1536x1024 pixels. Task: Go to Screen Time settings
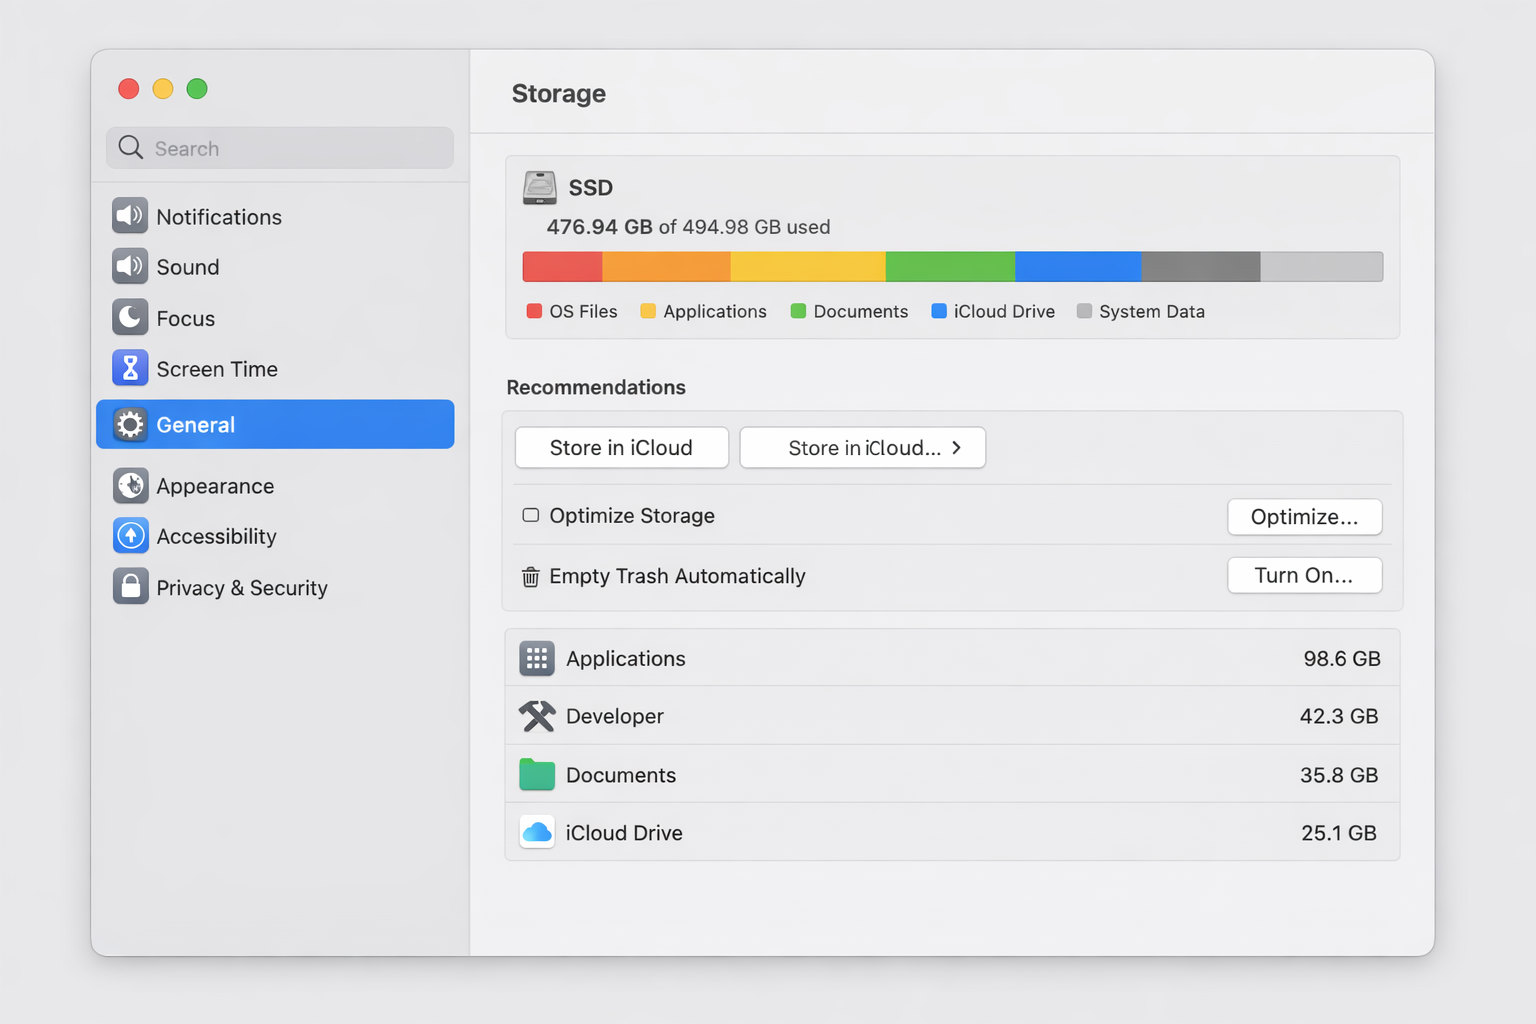point(275,368)
